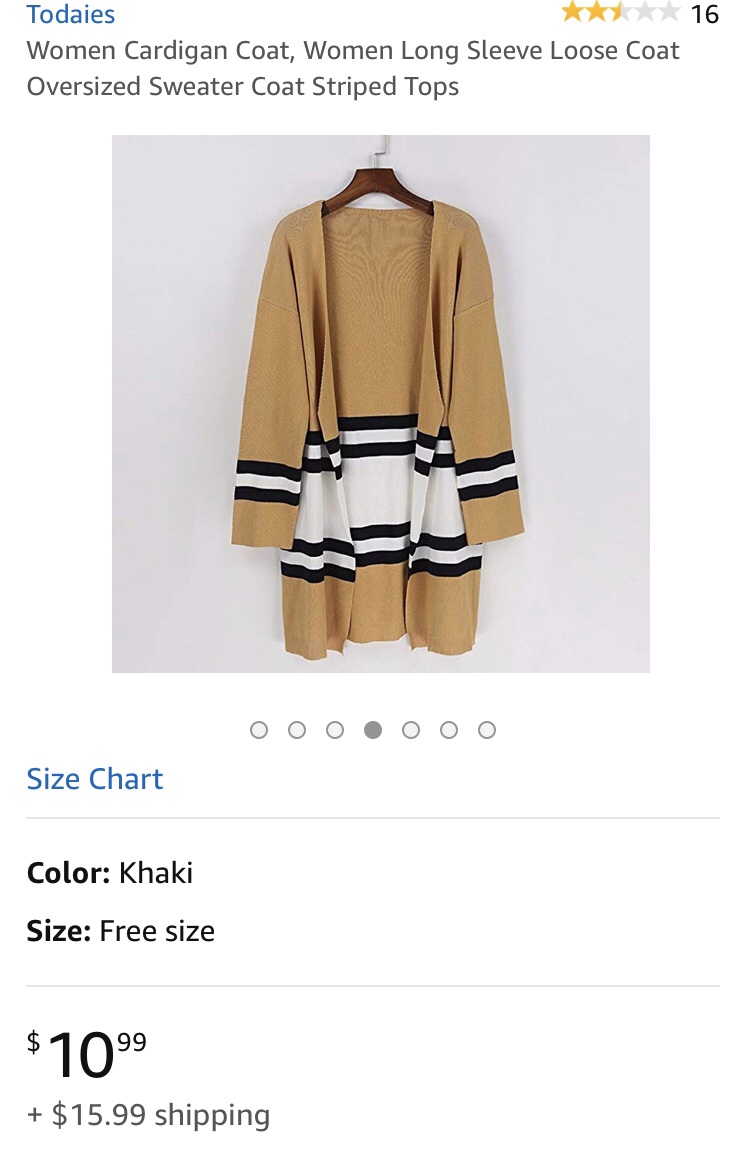Select the third image carousel dot
The height and width of the screenshot is (1166, 750).
[334, 730]
